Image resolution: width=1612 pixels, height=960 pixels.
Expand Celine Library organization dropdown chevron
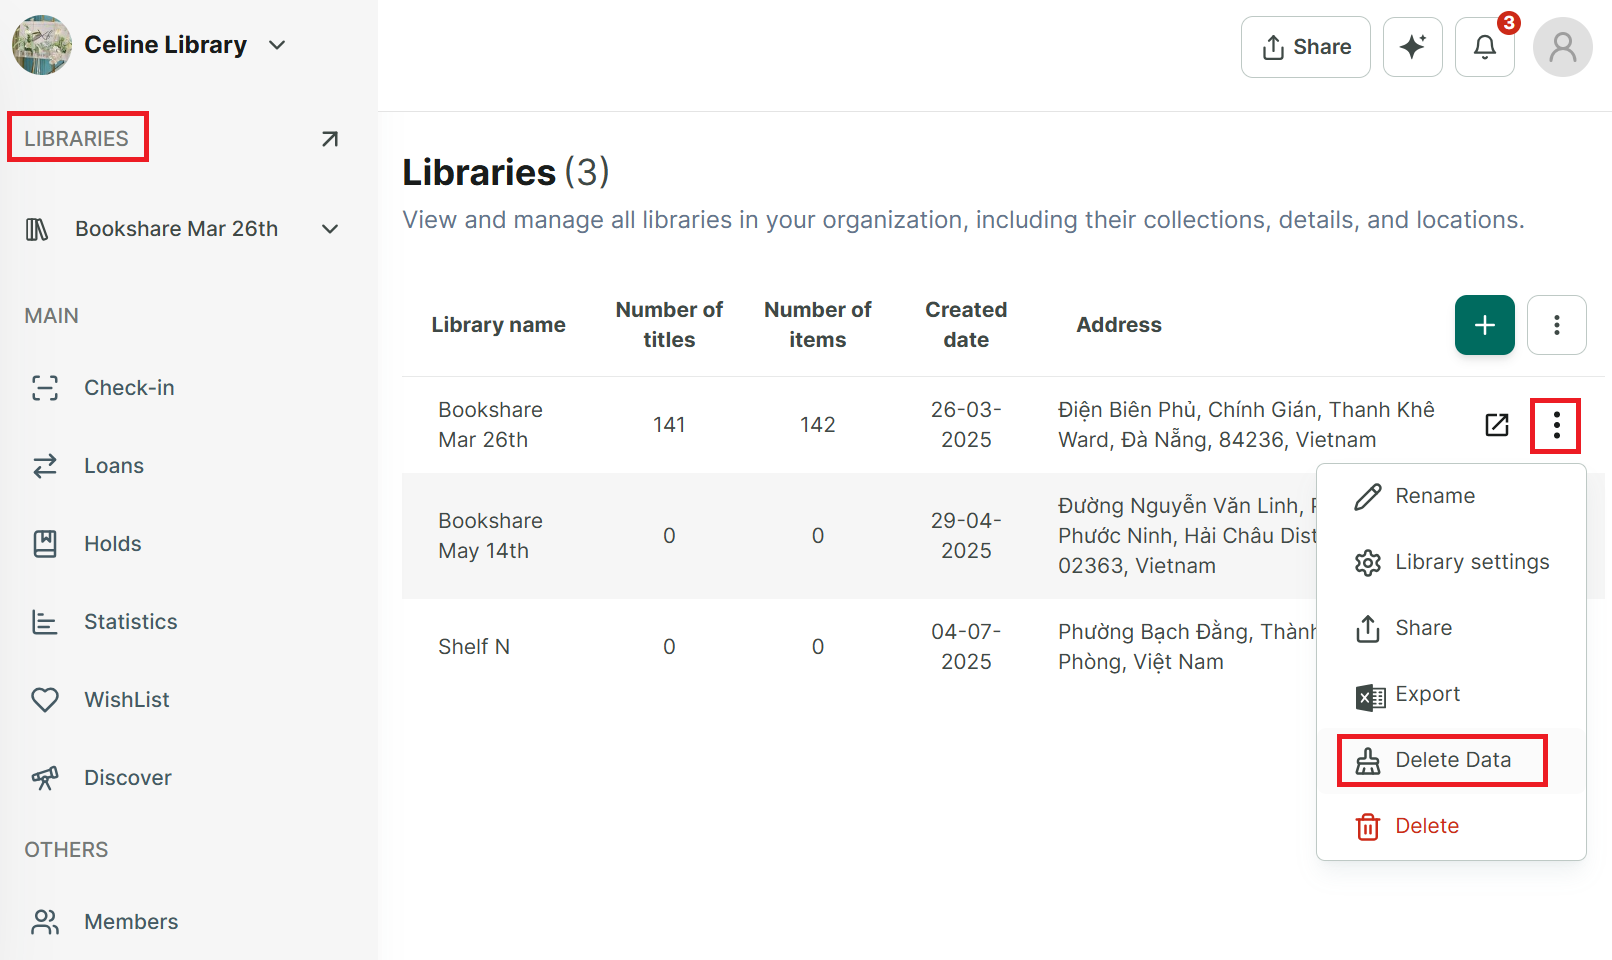277,45
